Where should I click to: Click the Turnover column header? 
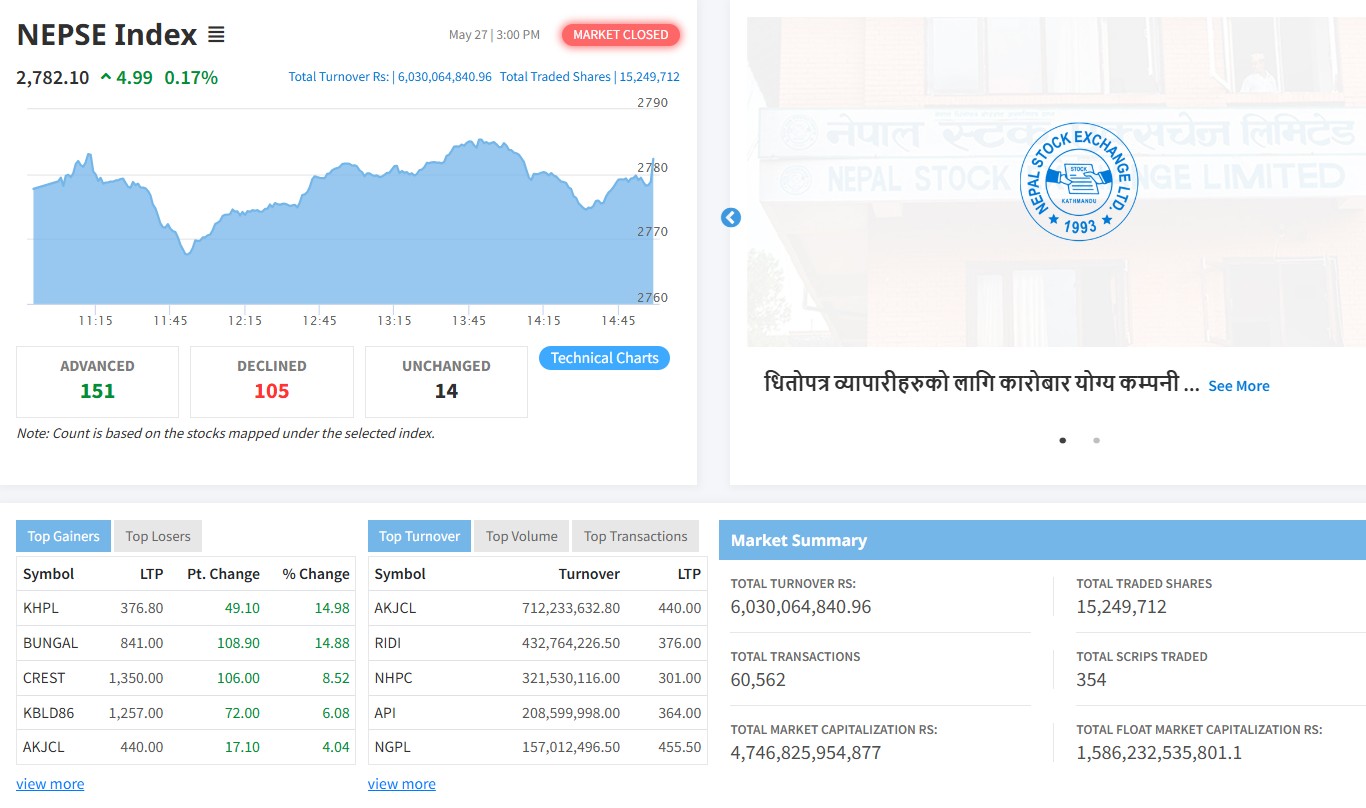pyautogui.click(x=589, y=574)
